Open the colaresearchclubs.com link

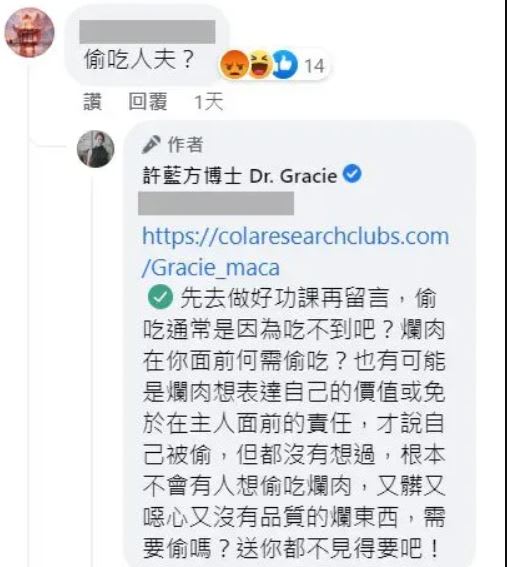tap(295, 236)
